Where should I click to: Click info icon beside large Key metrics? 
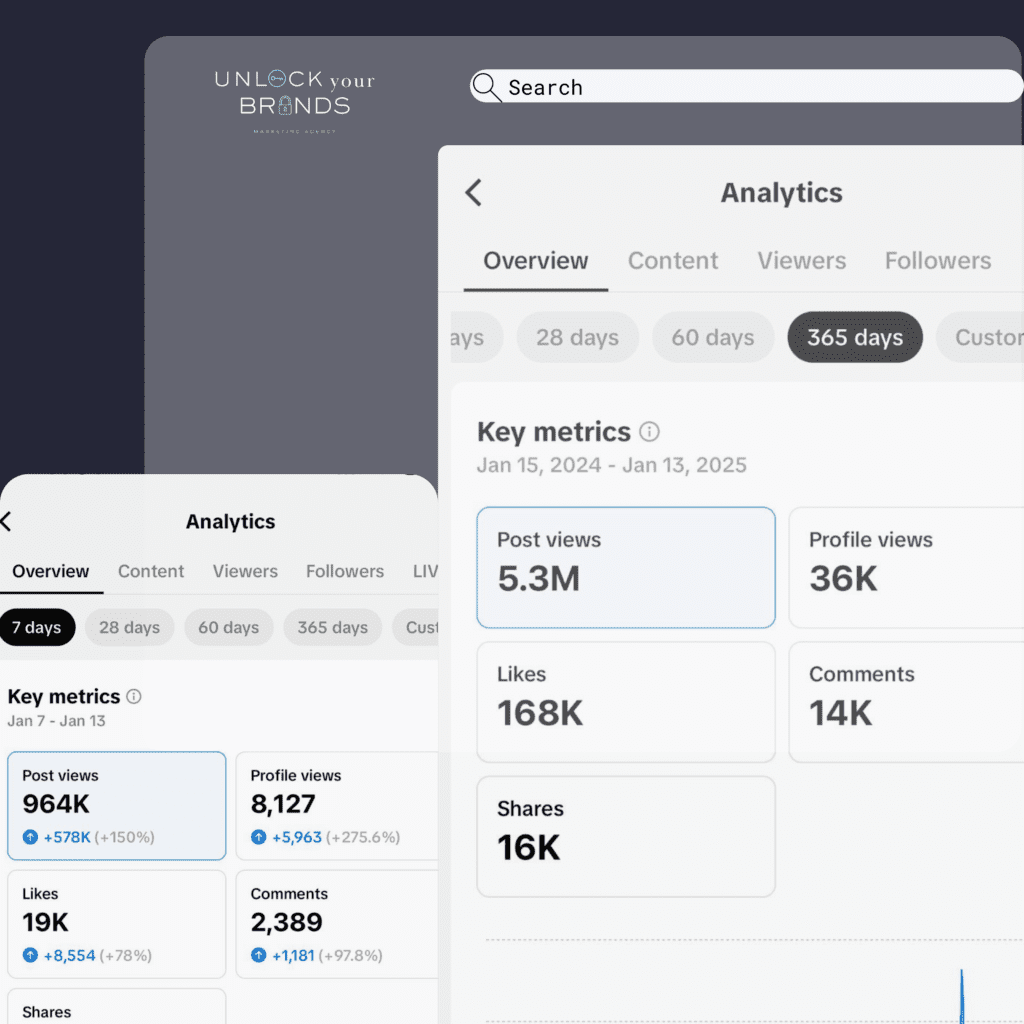click(x=650, y=432)
